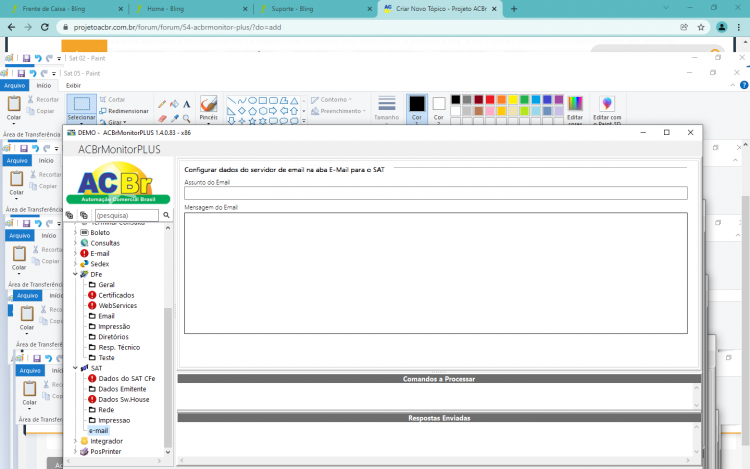Viewport: 750px width, 469px height.
Task: Choose the right arrow shape in Paint shapes
Action: 273,111
